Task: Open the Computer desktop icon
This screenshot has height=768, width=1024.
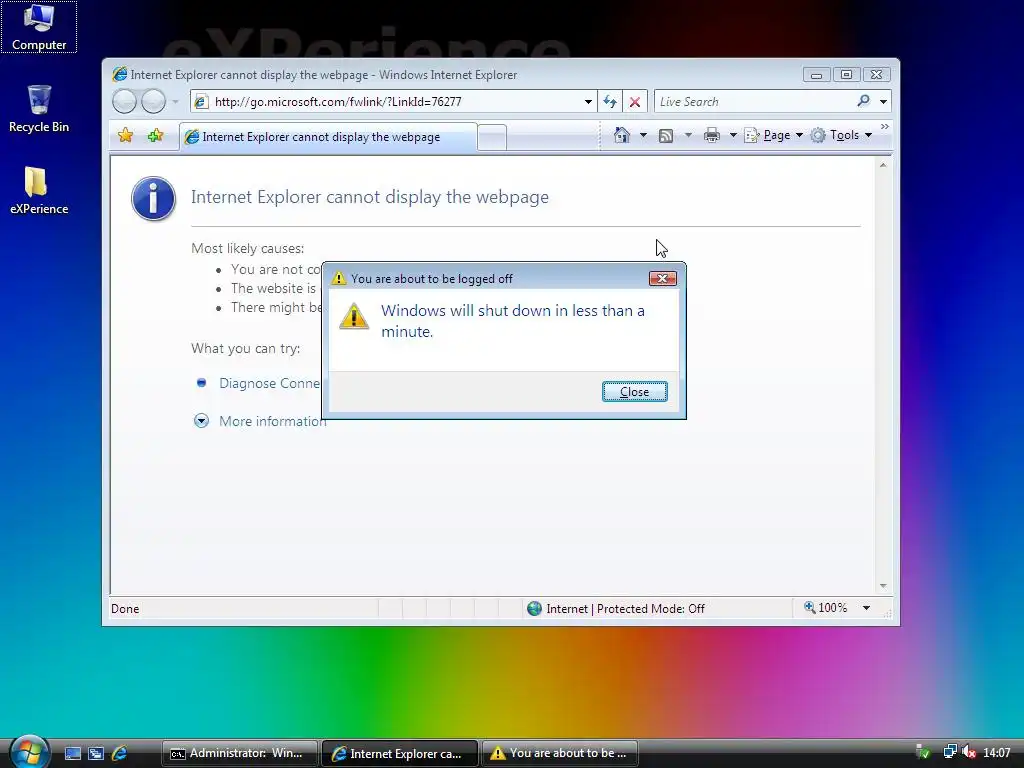Action: point(39,27)
